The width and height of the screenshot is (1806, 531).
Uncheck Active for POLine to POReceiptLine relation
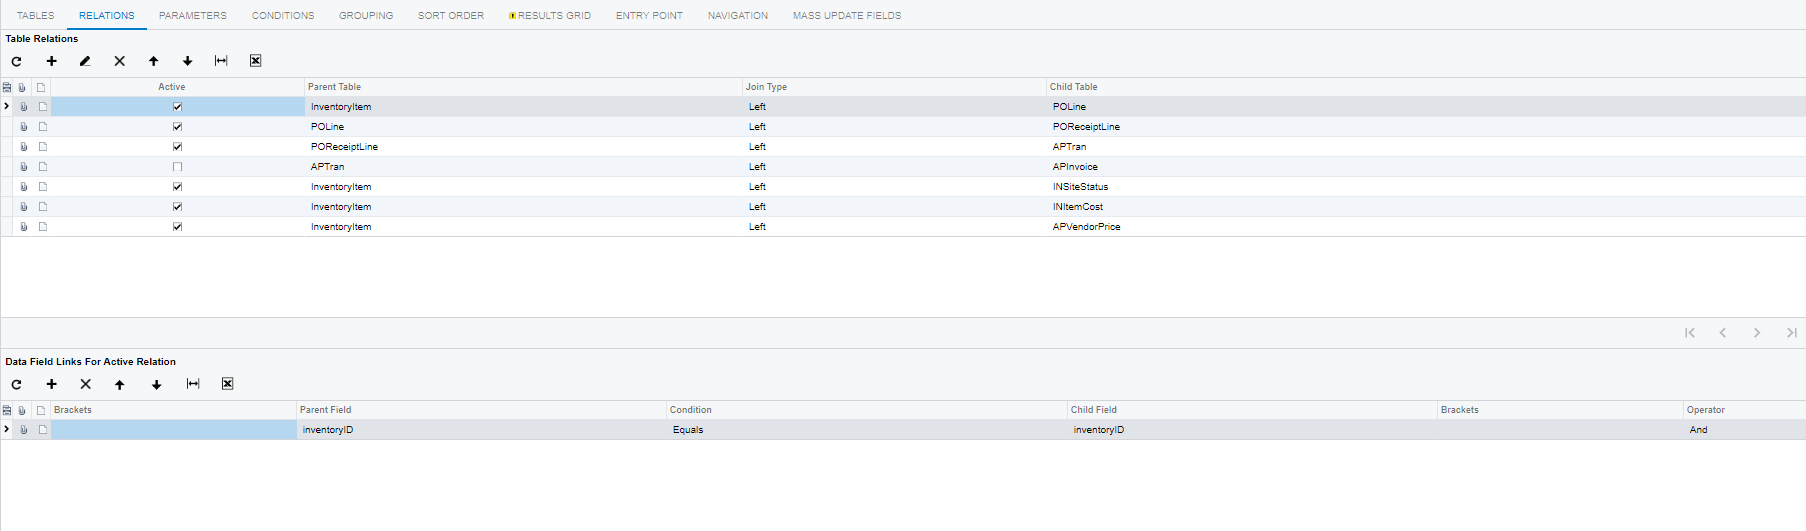pos(177,127)
